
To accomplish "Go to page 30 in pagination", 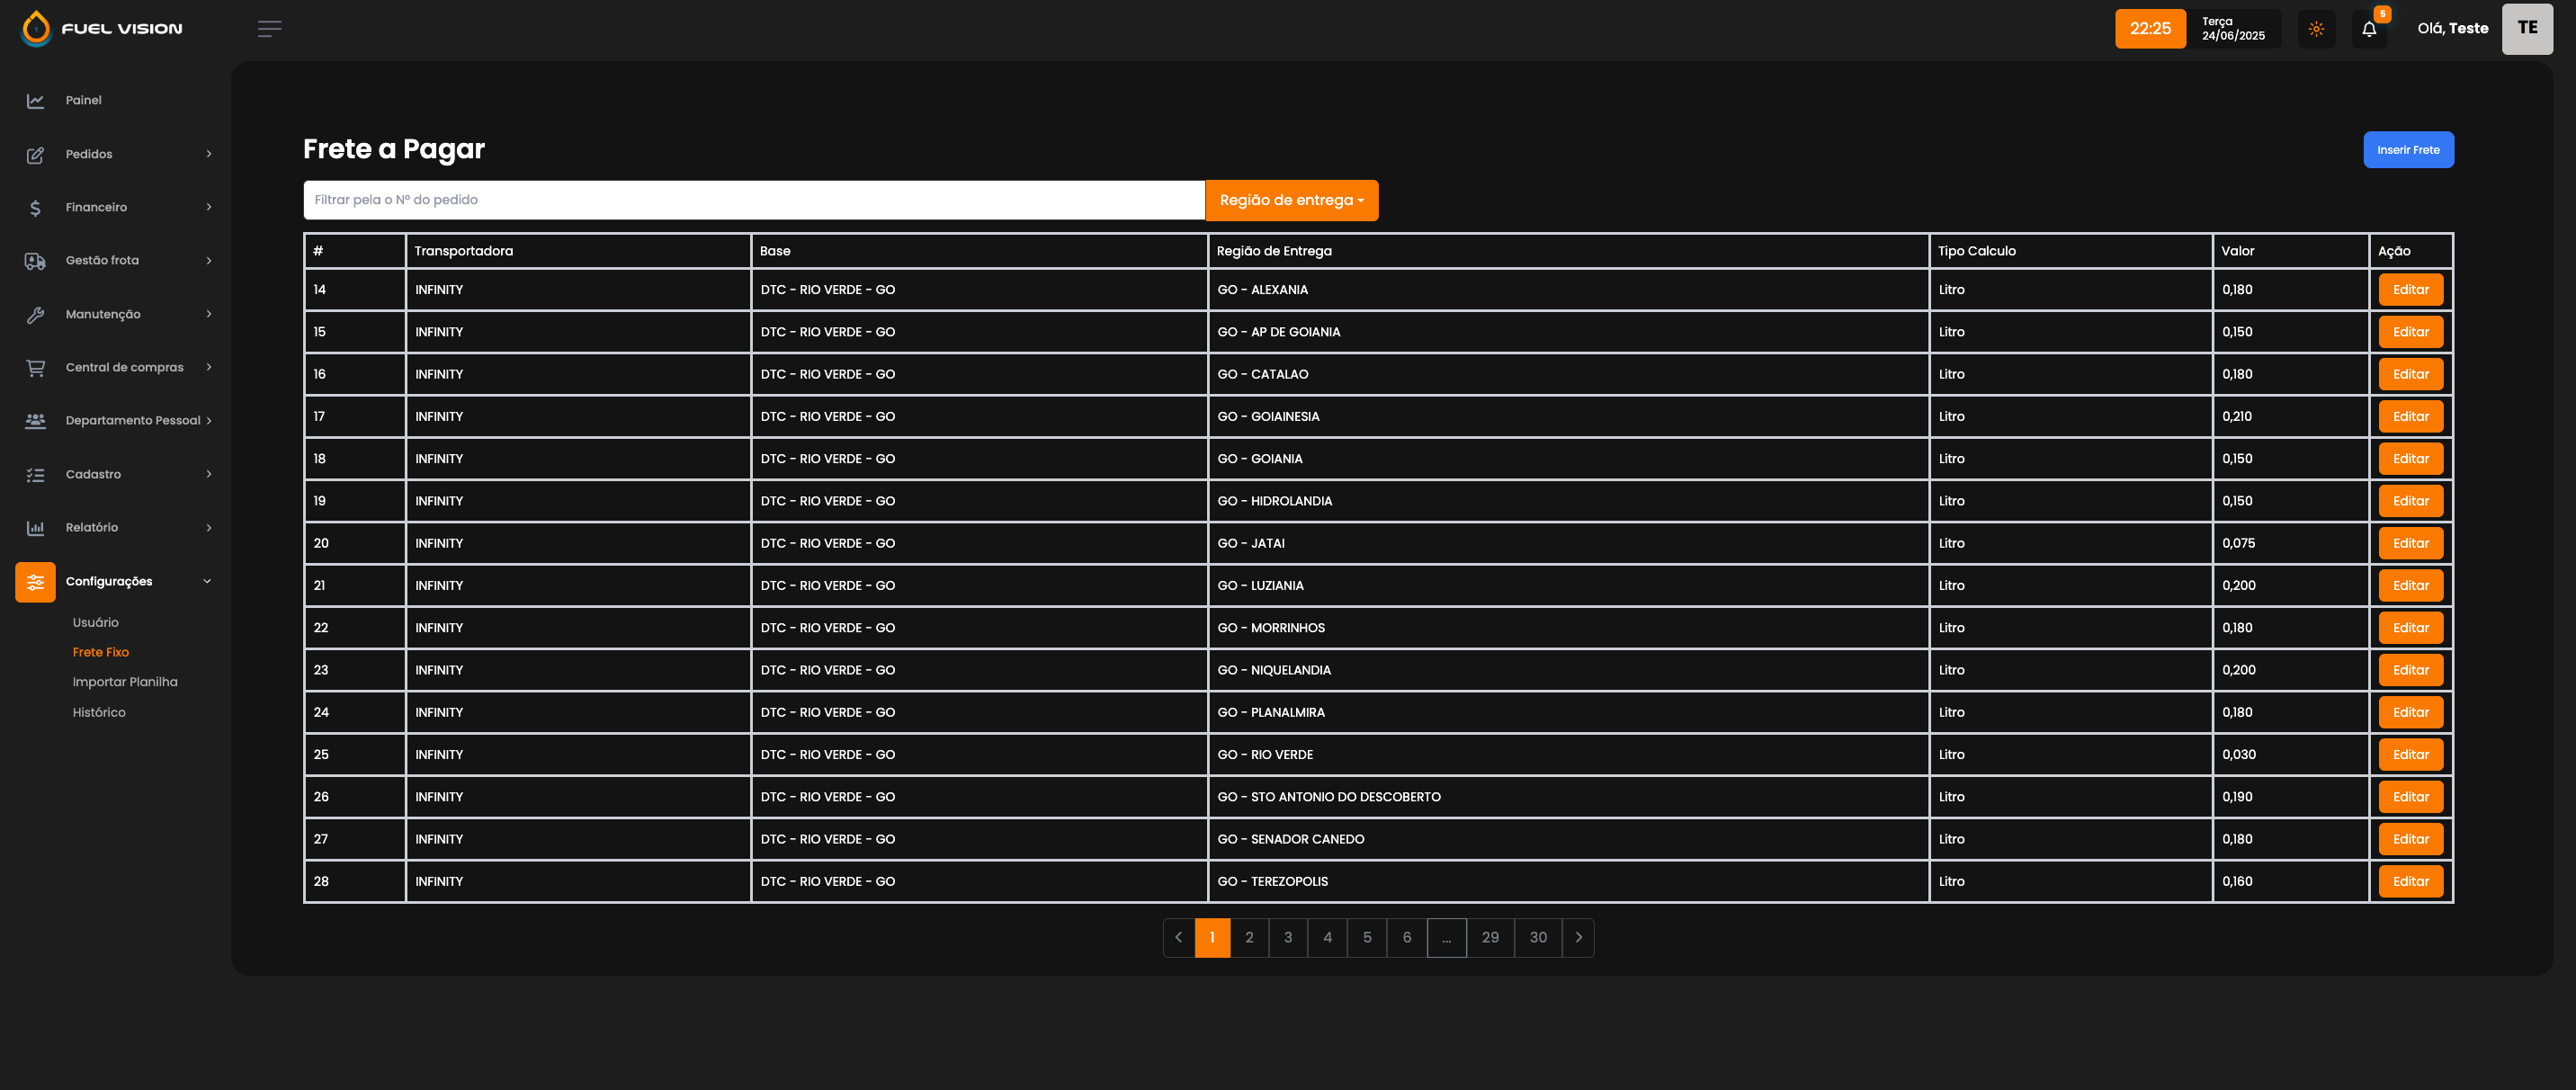I will coord(1537,938).
